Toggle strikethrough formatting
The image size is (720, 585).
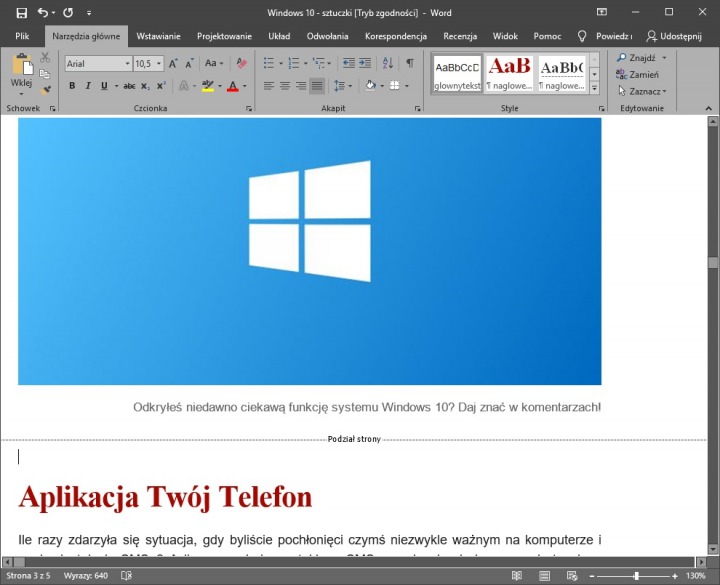[x=129, y=86]
